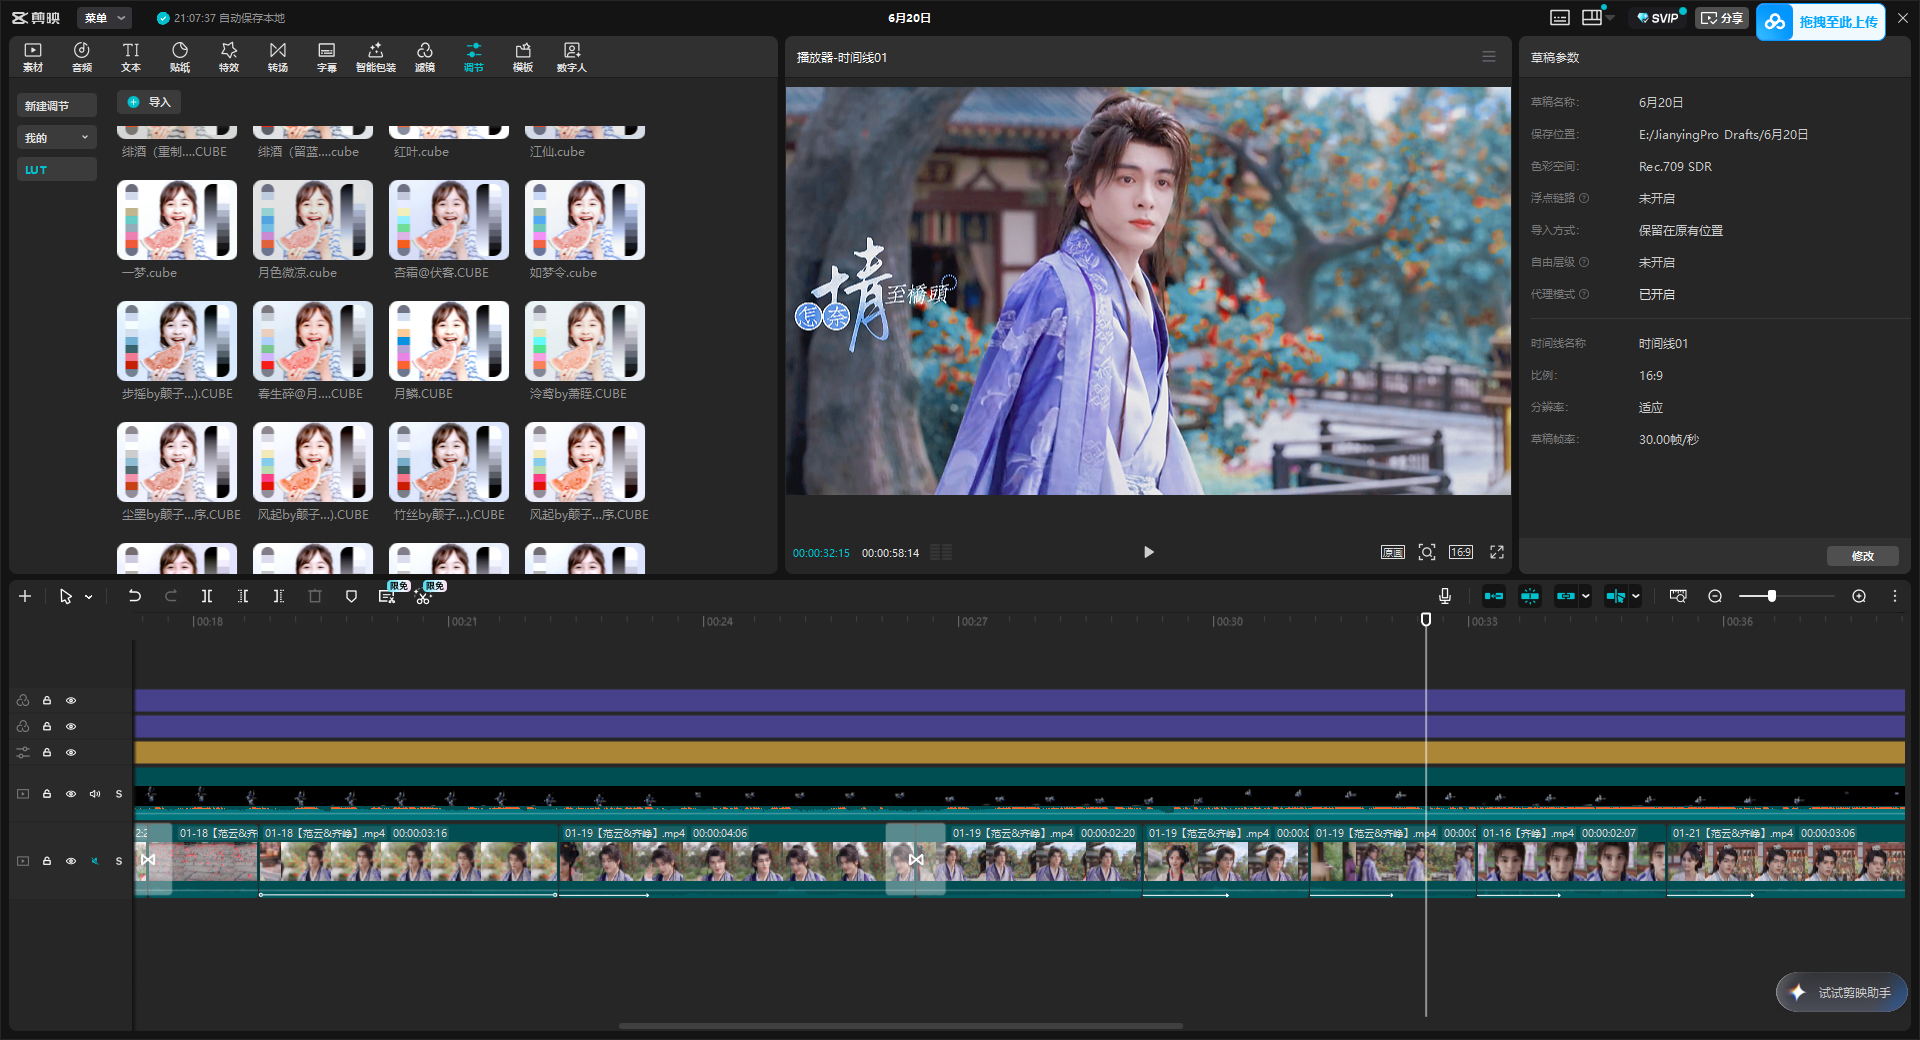The image size is (1920, 1040).
Task: Select the 如梦令.cube LUT thumbnail
Action: click(x=585, y=220)
